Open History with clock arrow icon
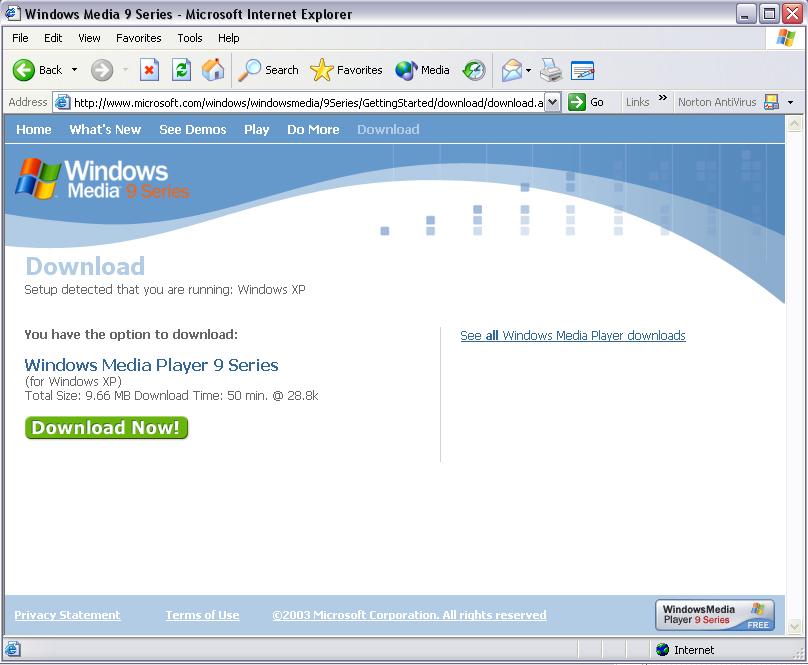808x665 pixels. tap(474, 71)
